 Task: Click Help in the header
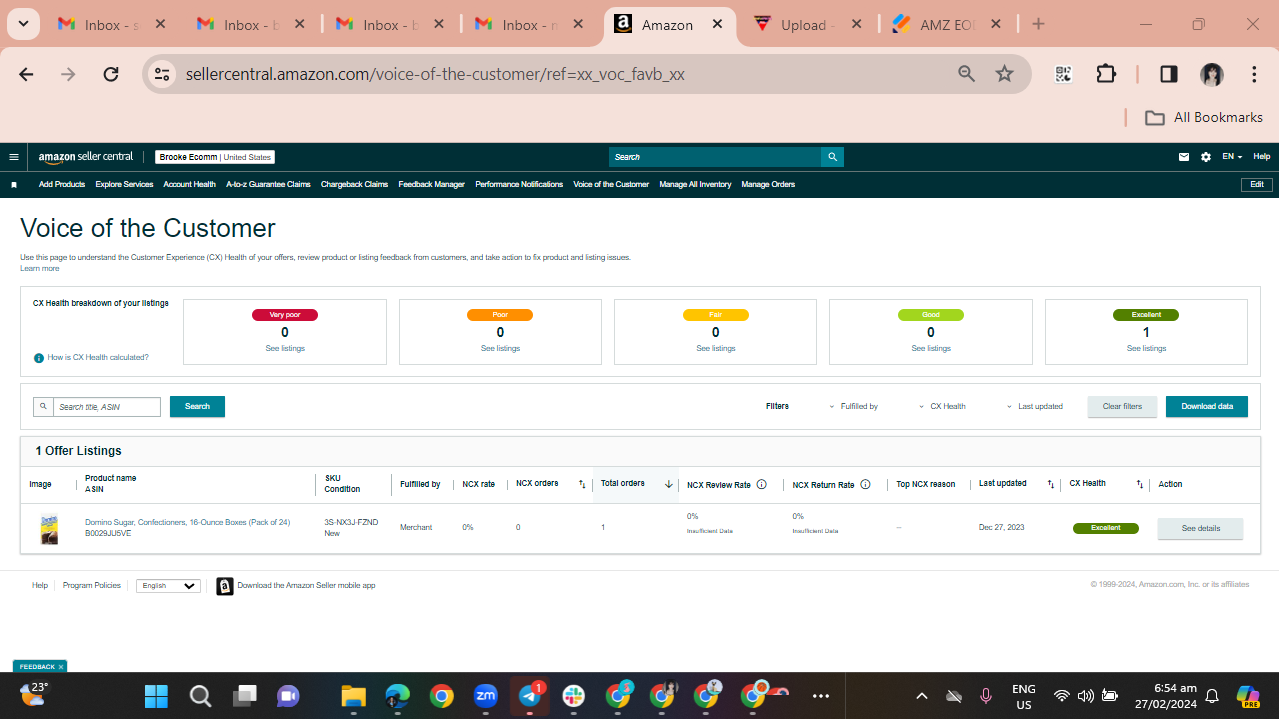1262,157
